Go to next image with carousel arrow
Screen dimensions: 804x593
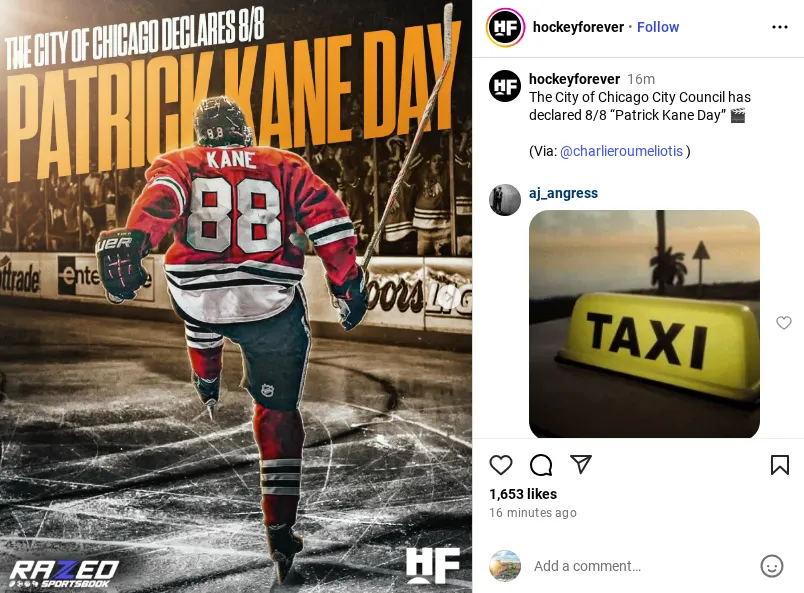pyautogui.click(x=449, y=296)
